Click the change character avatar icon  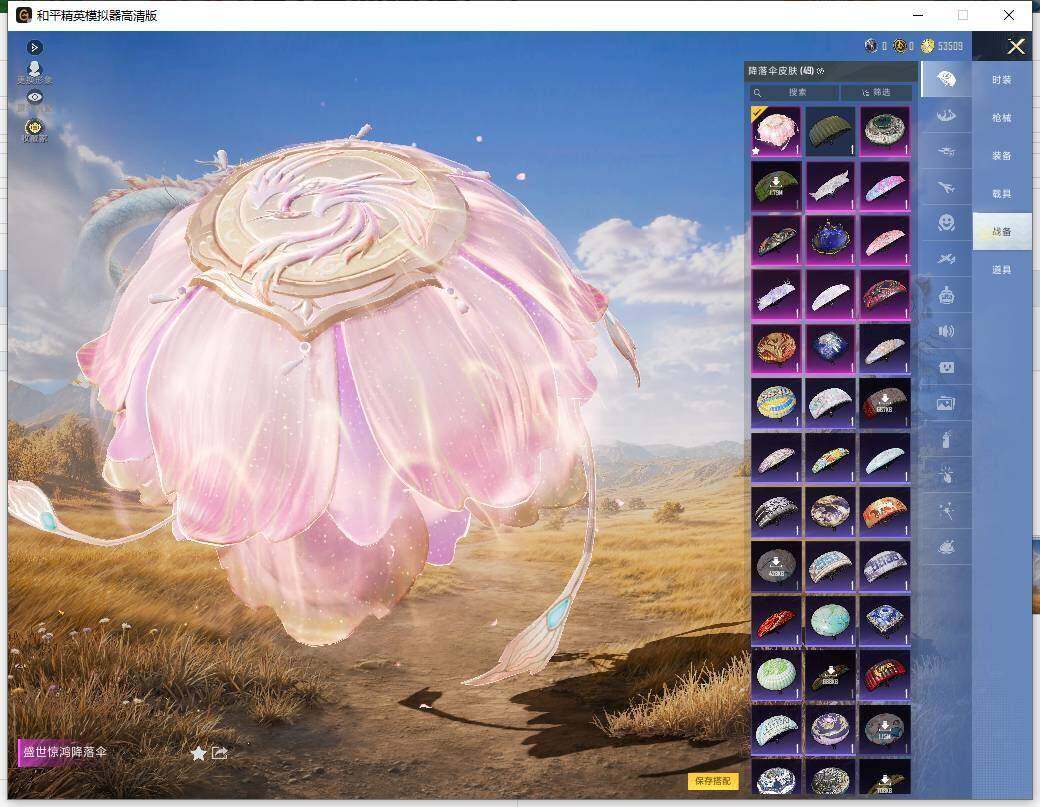coord(34,72)
